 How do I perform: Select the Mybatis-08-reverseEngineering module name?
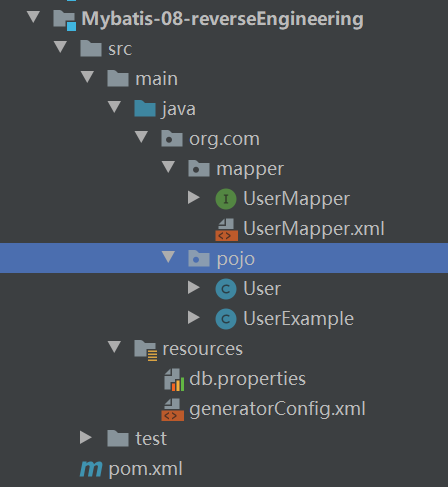click(x=223, y=19)
